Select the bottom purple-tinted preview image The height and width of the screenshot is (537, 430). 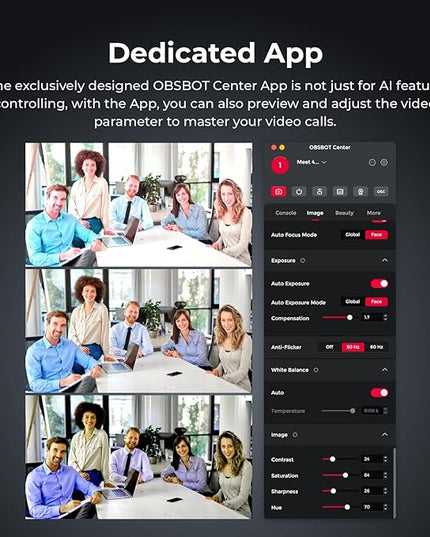tap(138, 457)
